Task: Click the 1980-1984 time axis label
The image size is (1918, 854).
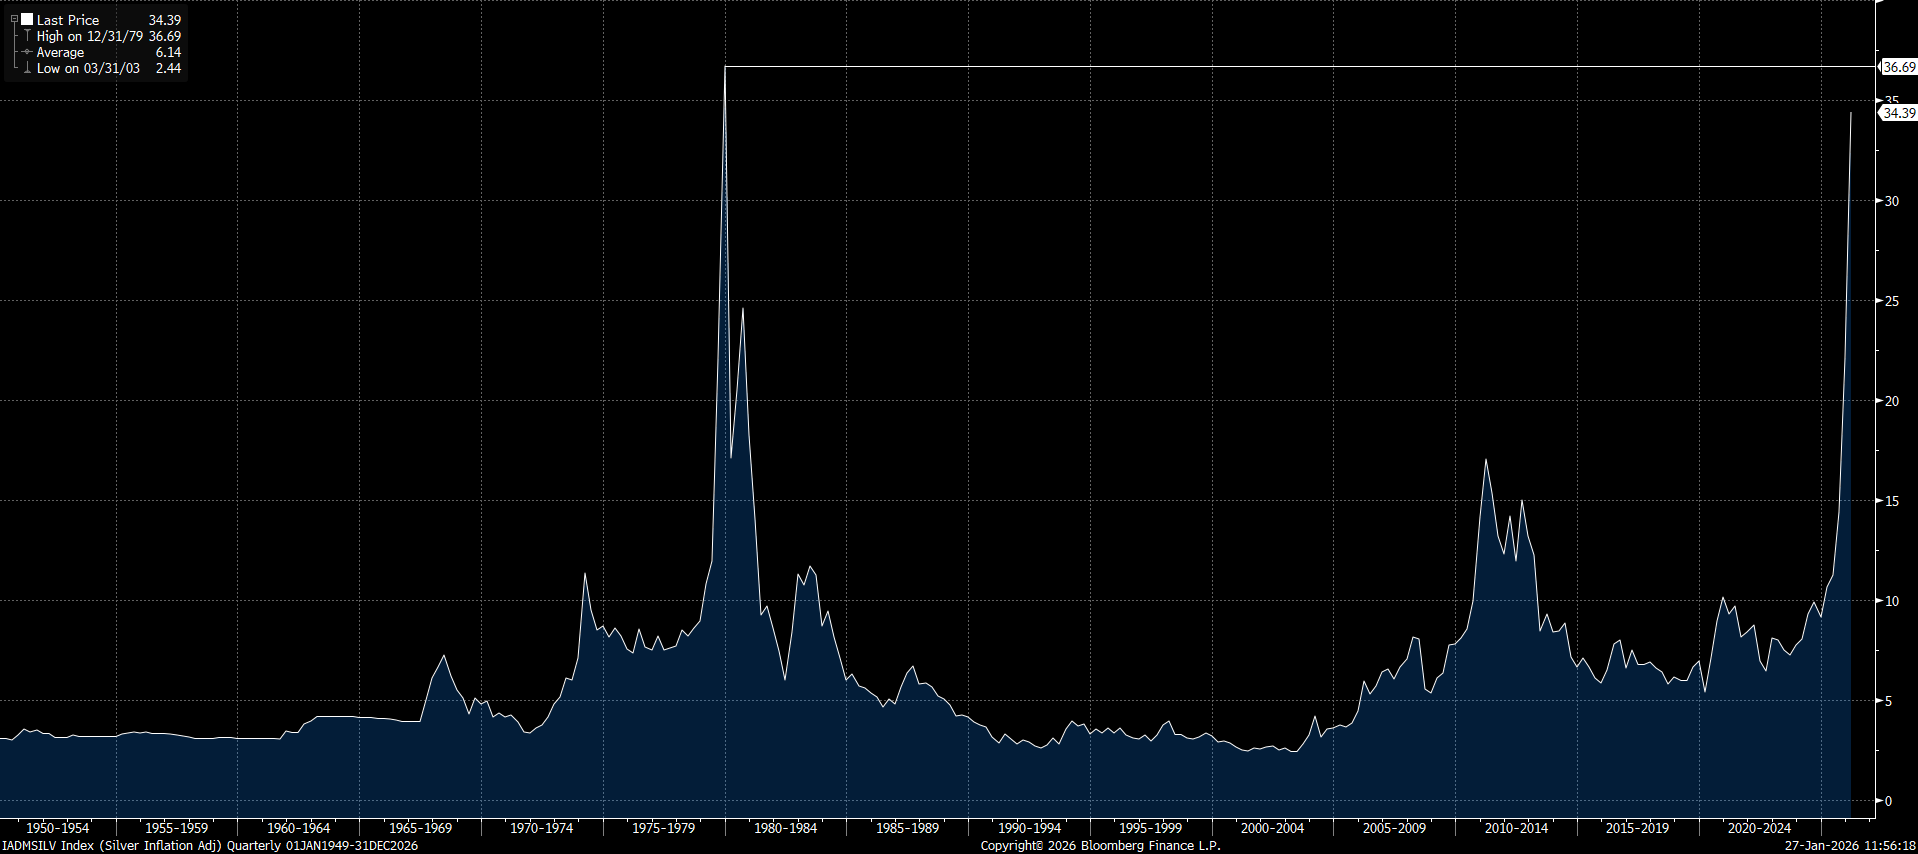Action: (x=785, y=828)
